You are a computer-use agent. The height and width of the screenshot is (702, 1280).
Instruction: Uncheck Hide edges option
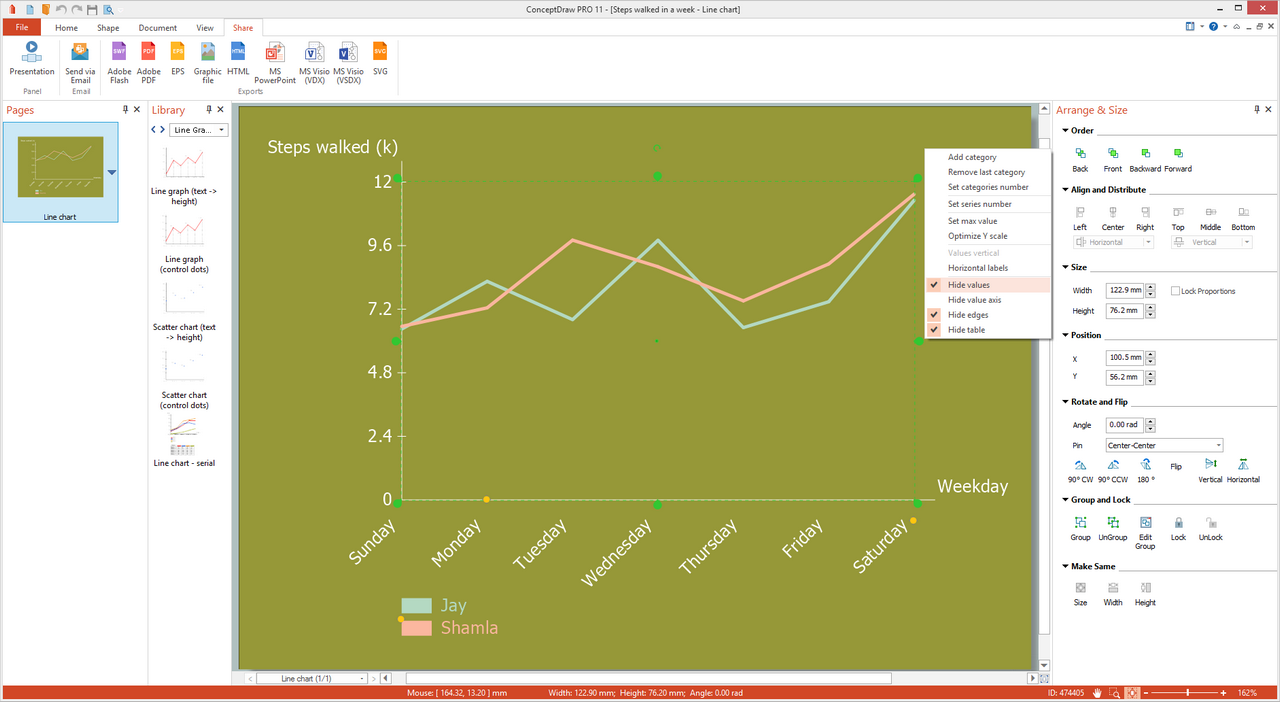988,315
